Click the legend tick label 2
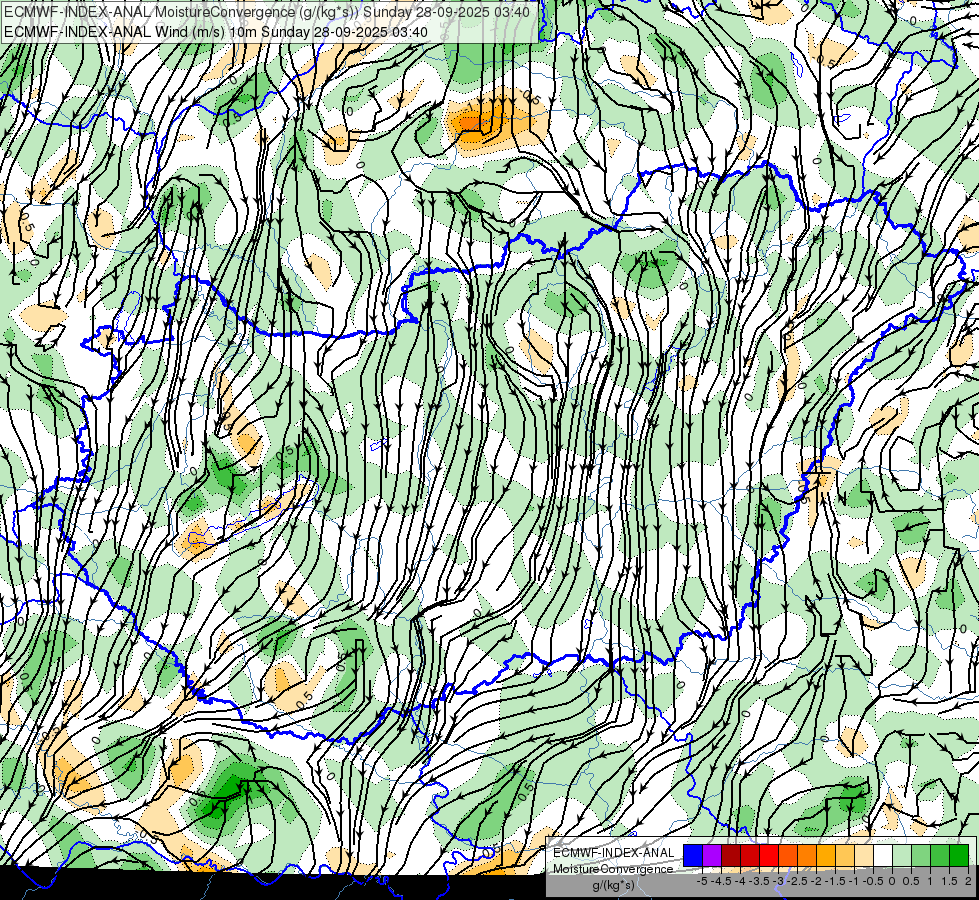This screenshot has height=900, width=979. click(x=968, y=881)
